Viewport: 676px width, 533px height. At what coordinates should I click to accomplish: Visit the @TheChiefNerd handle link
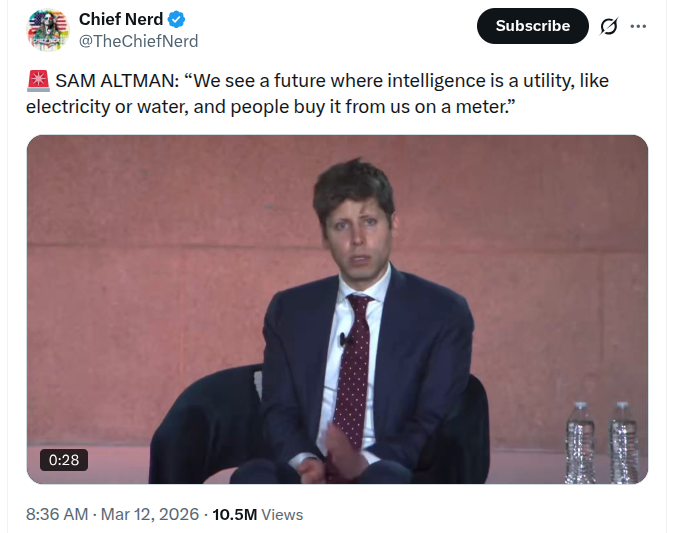point(138,41)
